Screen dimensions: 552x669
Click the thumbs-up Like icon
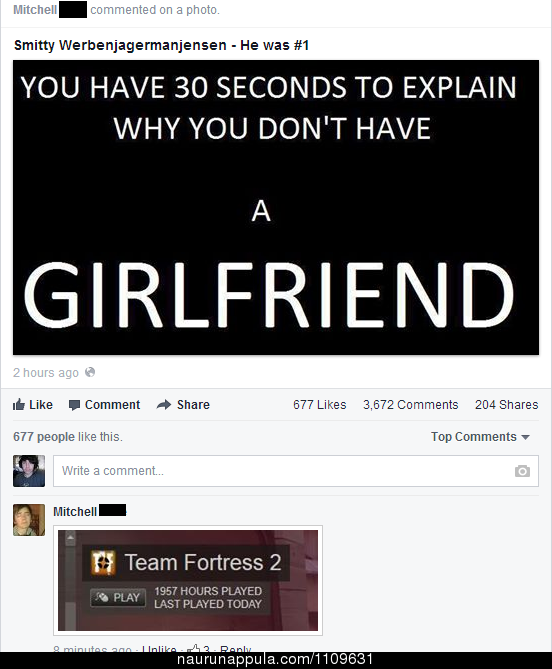tap(19, 404)
